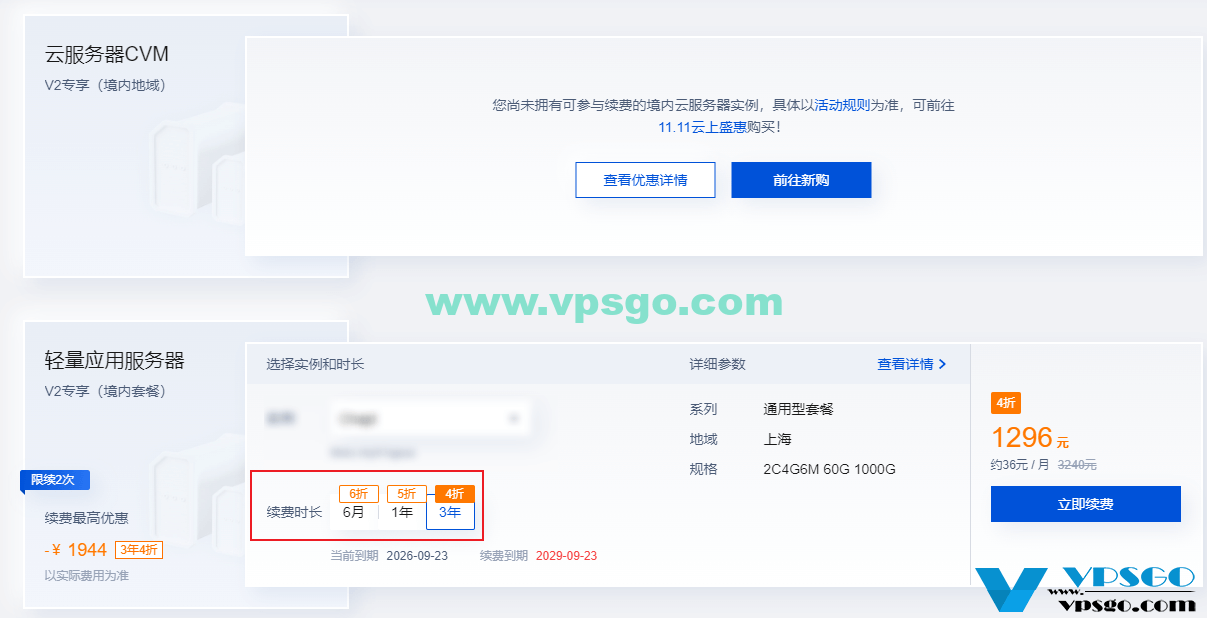This screenshot has width=1207, height=618.
Task: Click the 6折 discount badge
Action: click(x=359, y=494)
